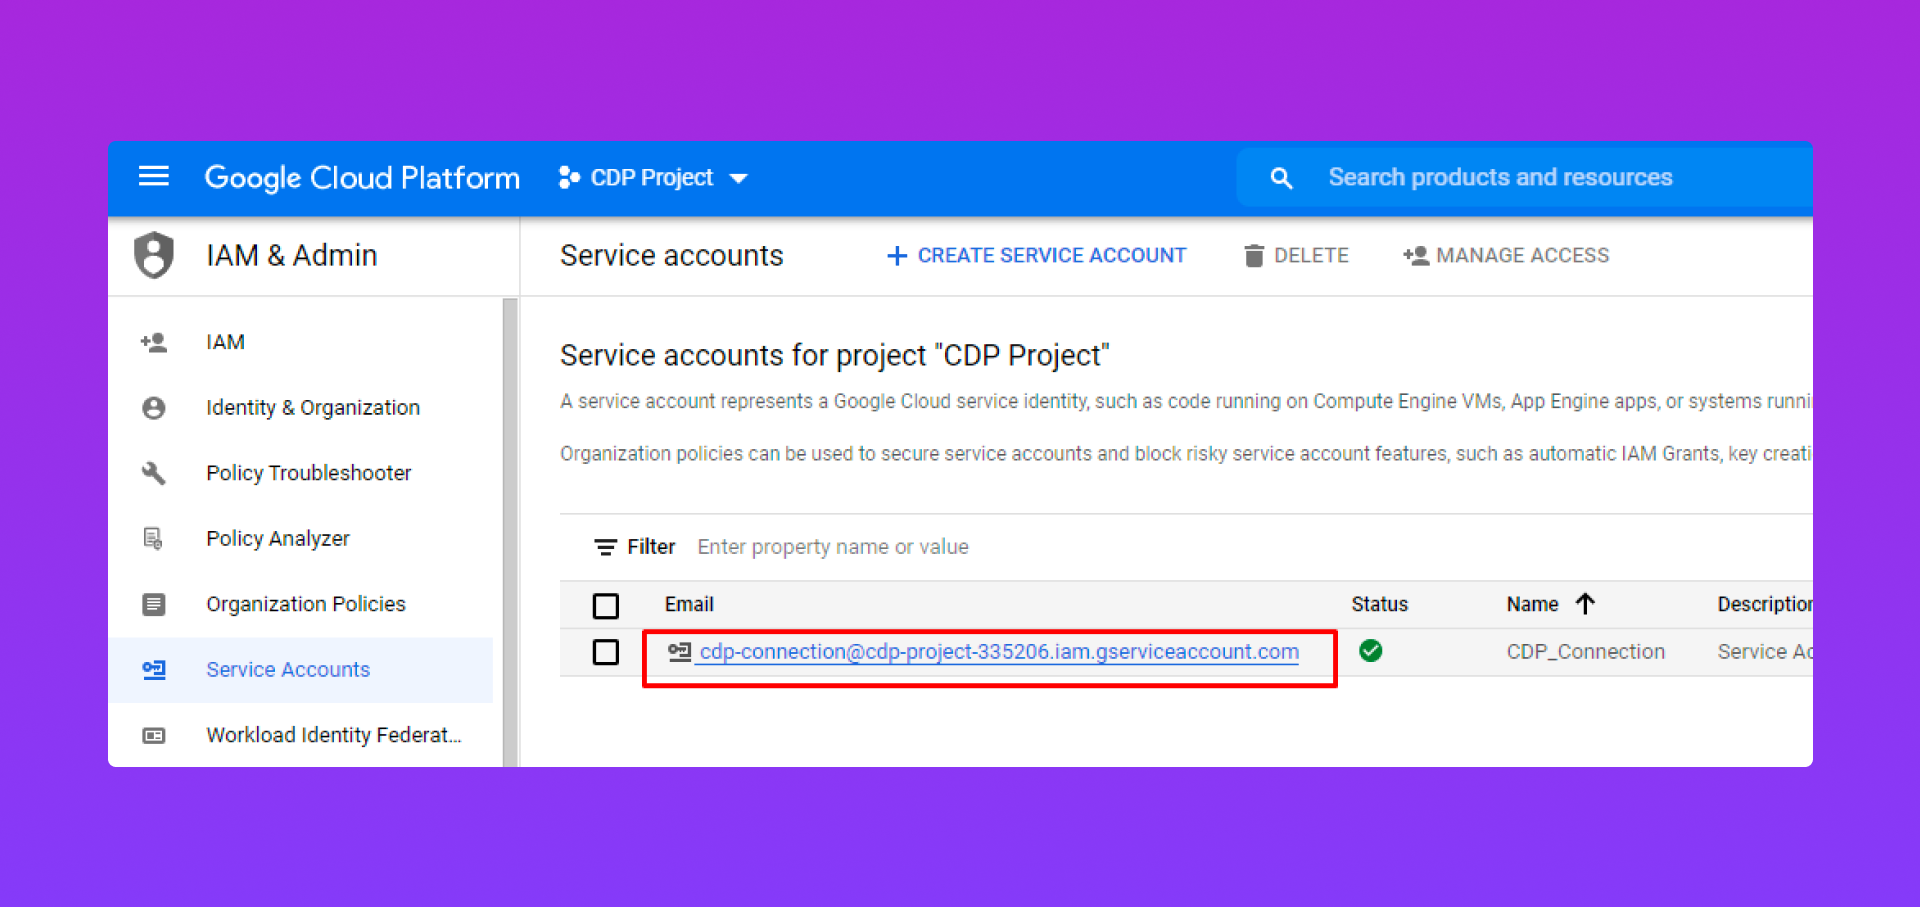Open the IAM menu item
The width and height of the screenshot is (1920, 907).
coord(225,342)
